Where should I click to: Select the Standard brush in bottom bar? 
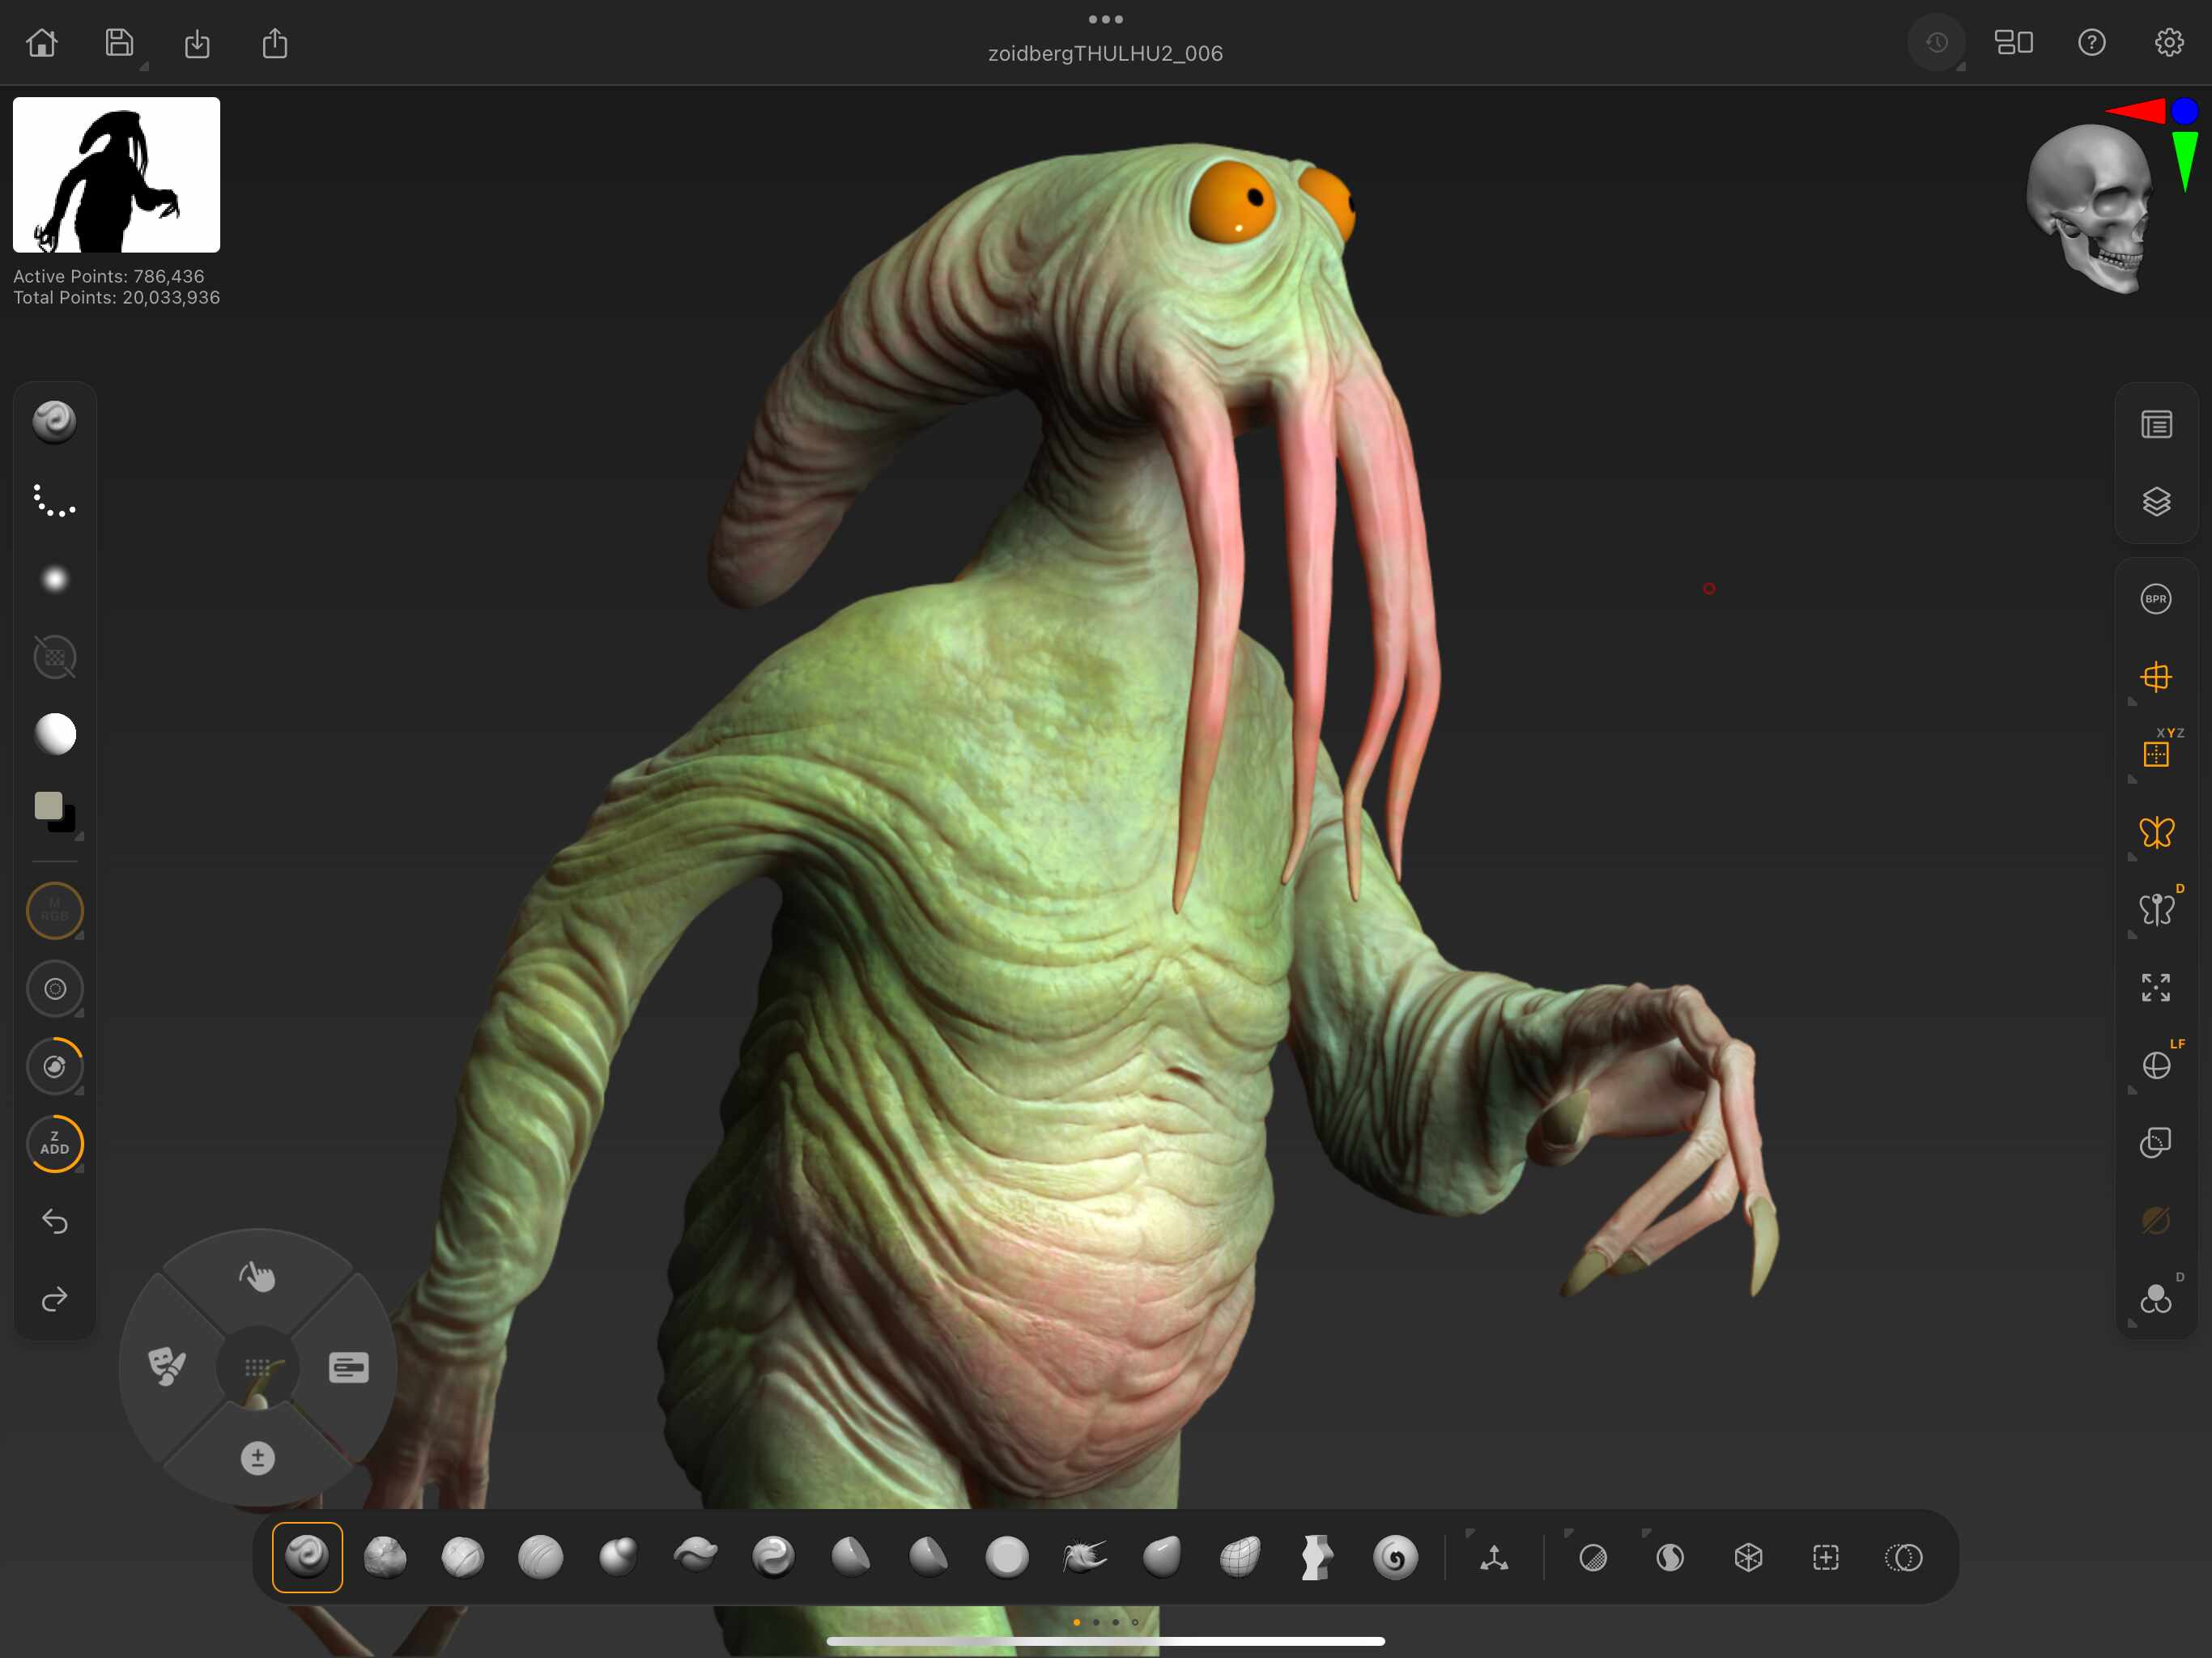click(x=307, y=1557)
